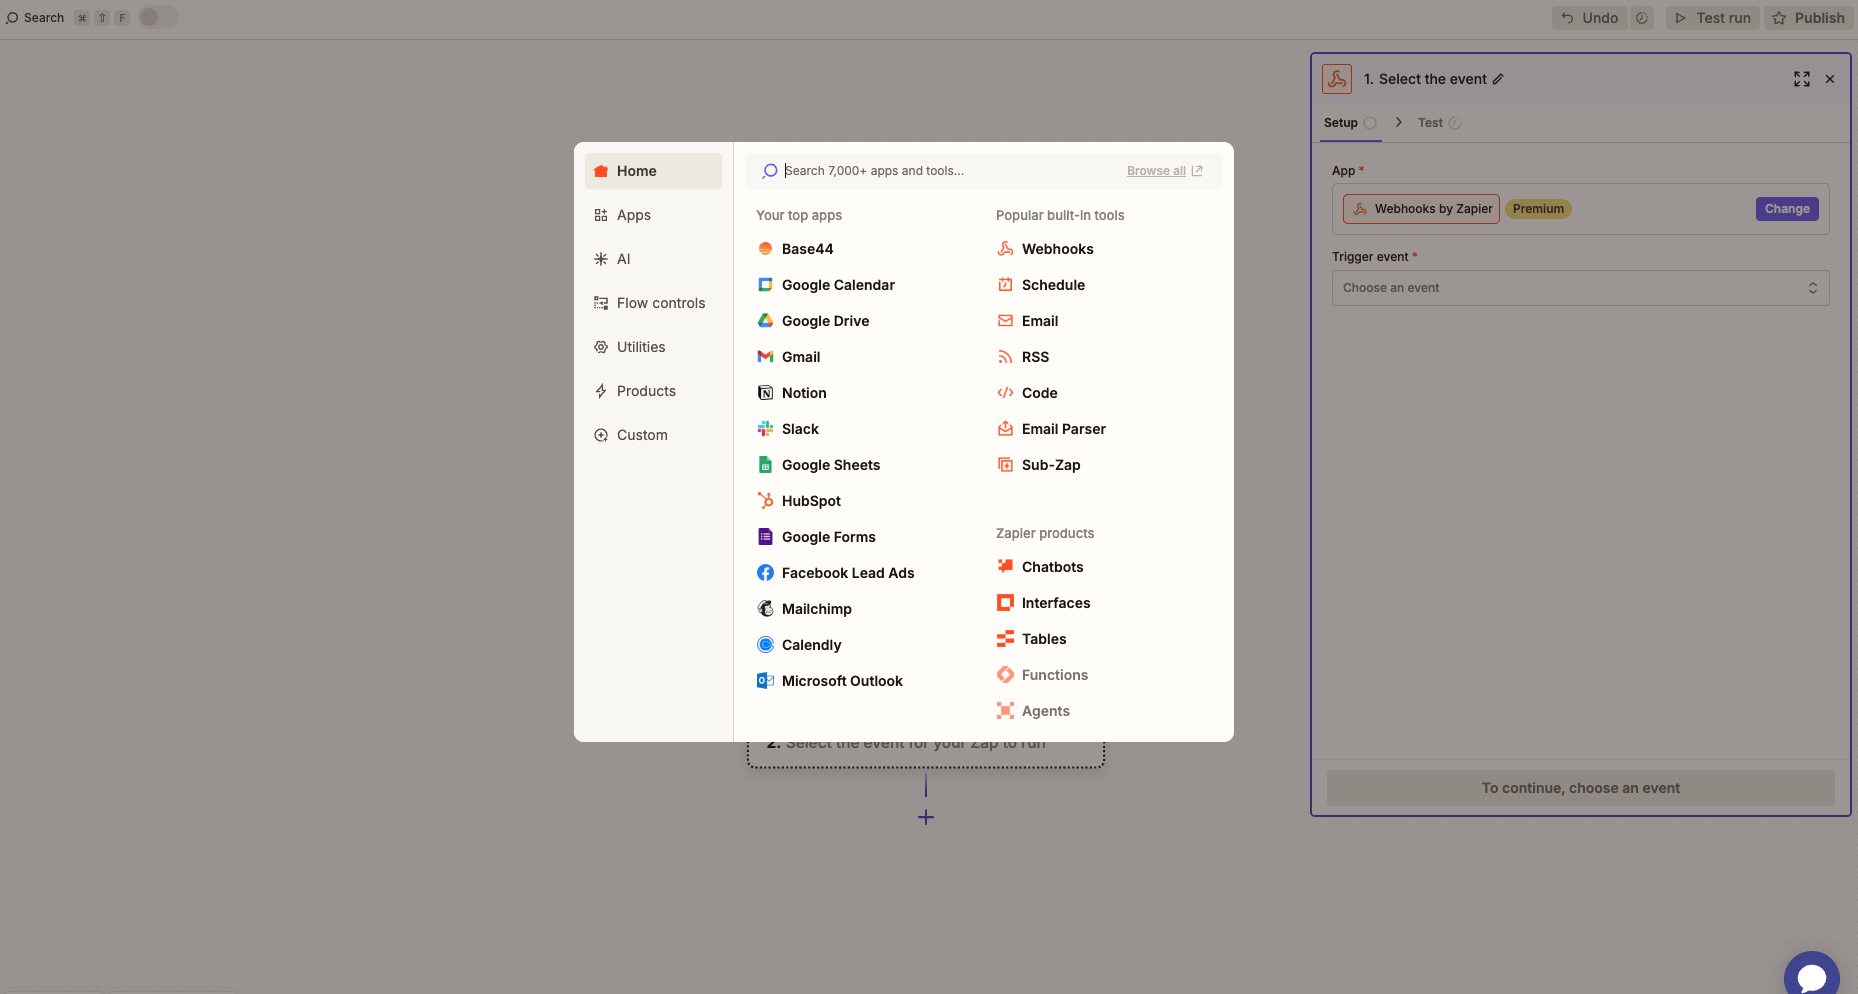
Task: Open the Agents Zapier product
Action: [x=1047, y=710]
